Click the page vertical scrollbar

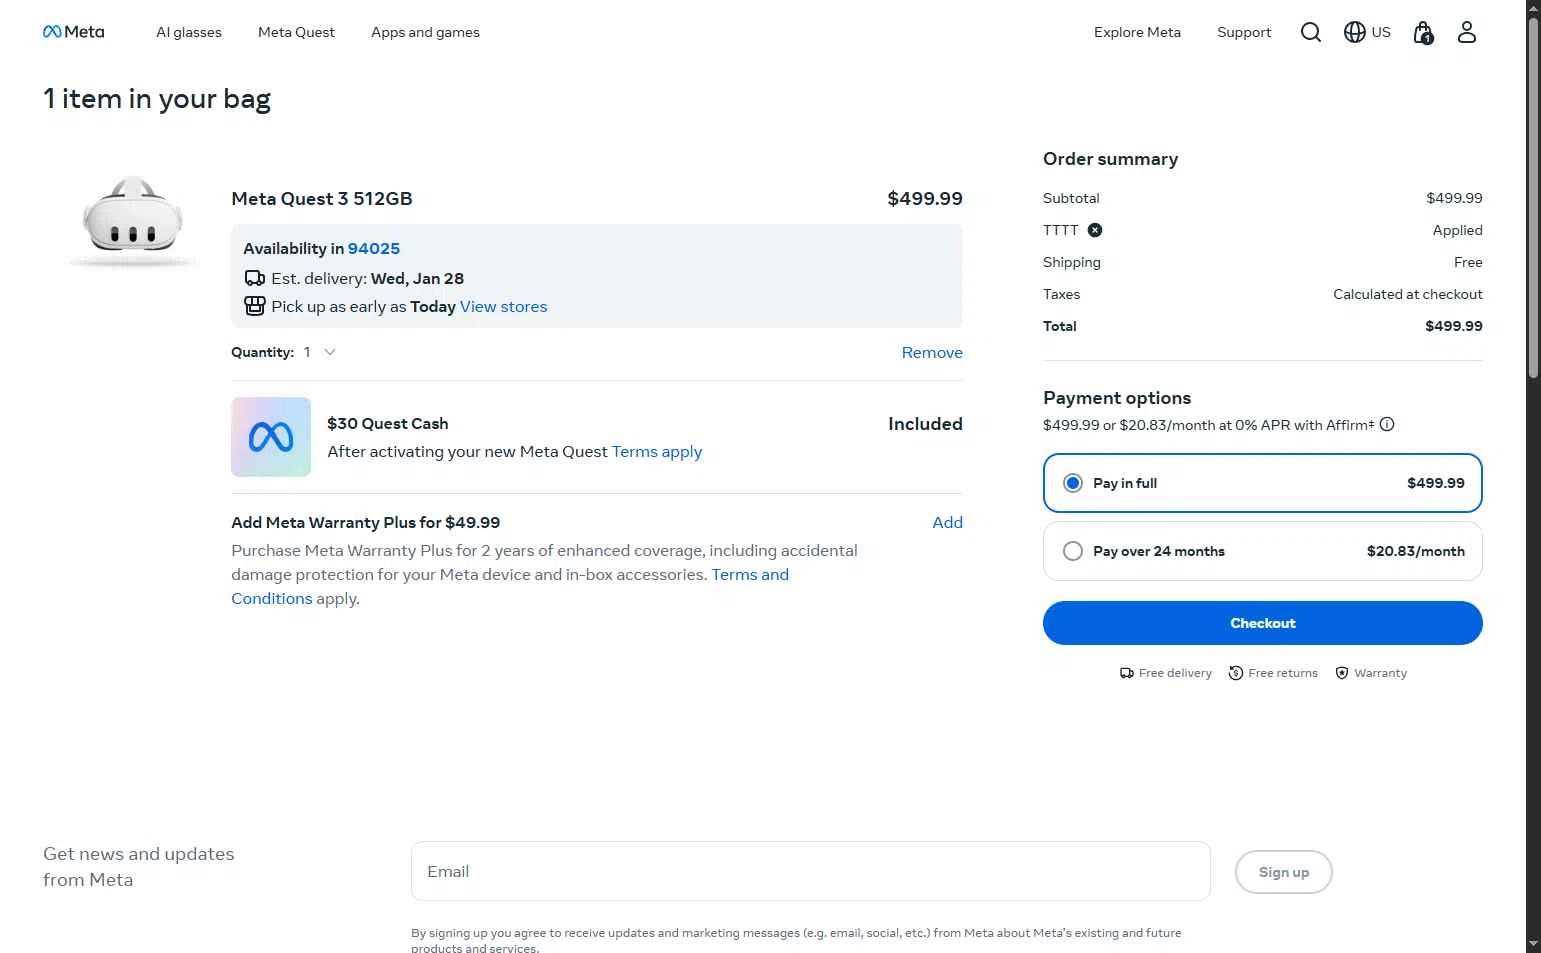pos(1533,198)
